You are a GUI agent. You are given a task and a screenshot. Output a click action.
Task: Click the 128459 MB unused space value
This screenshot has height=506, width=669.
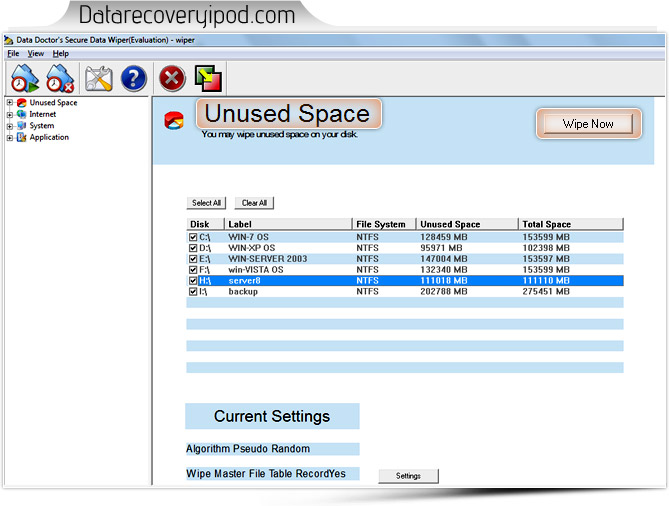(444, 237)
